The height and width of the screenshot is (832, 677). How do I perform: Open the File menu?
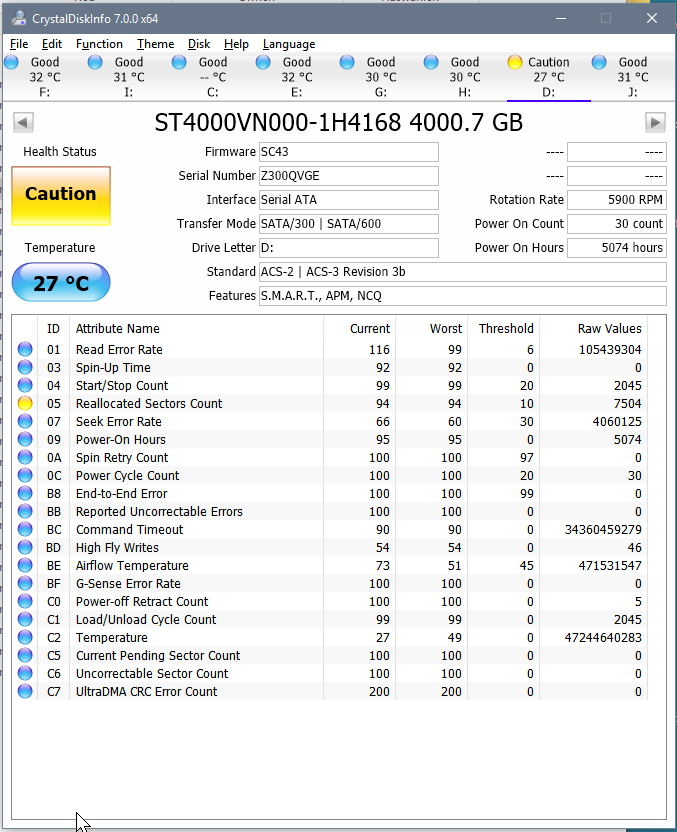coord(19,44)
